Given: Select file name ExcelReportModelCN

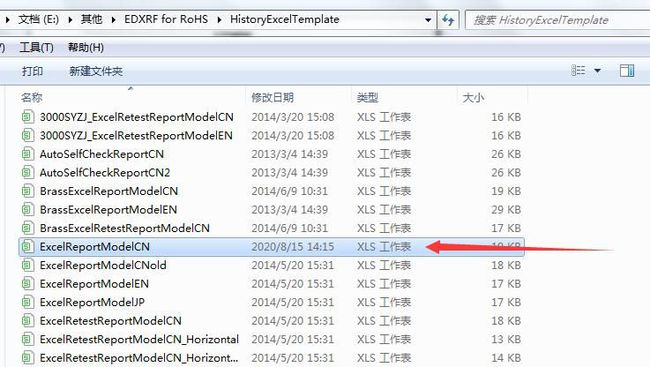Looking at the screenshot, I should tap(95, 247).
